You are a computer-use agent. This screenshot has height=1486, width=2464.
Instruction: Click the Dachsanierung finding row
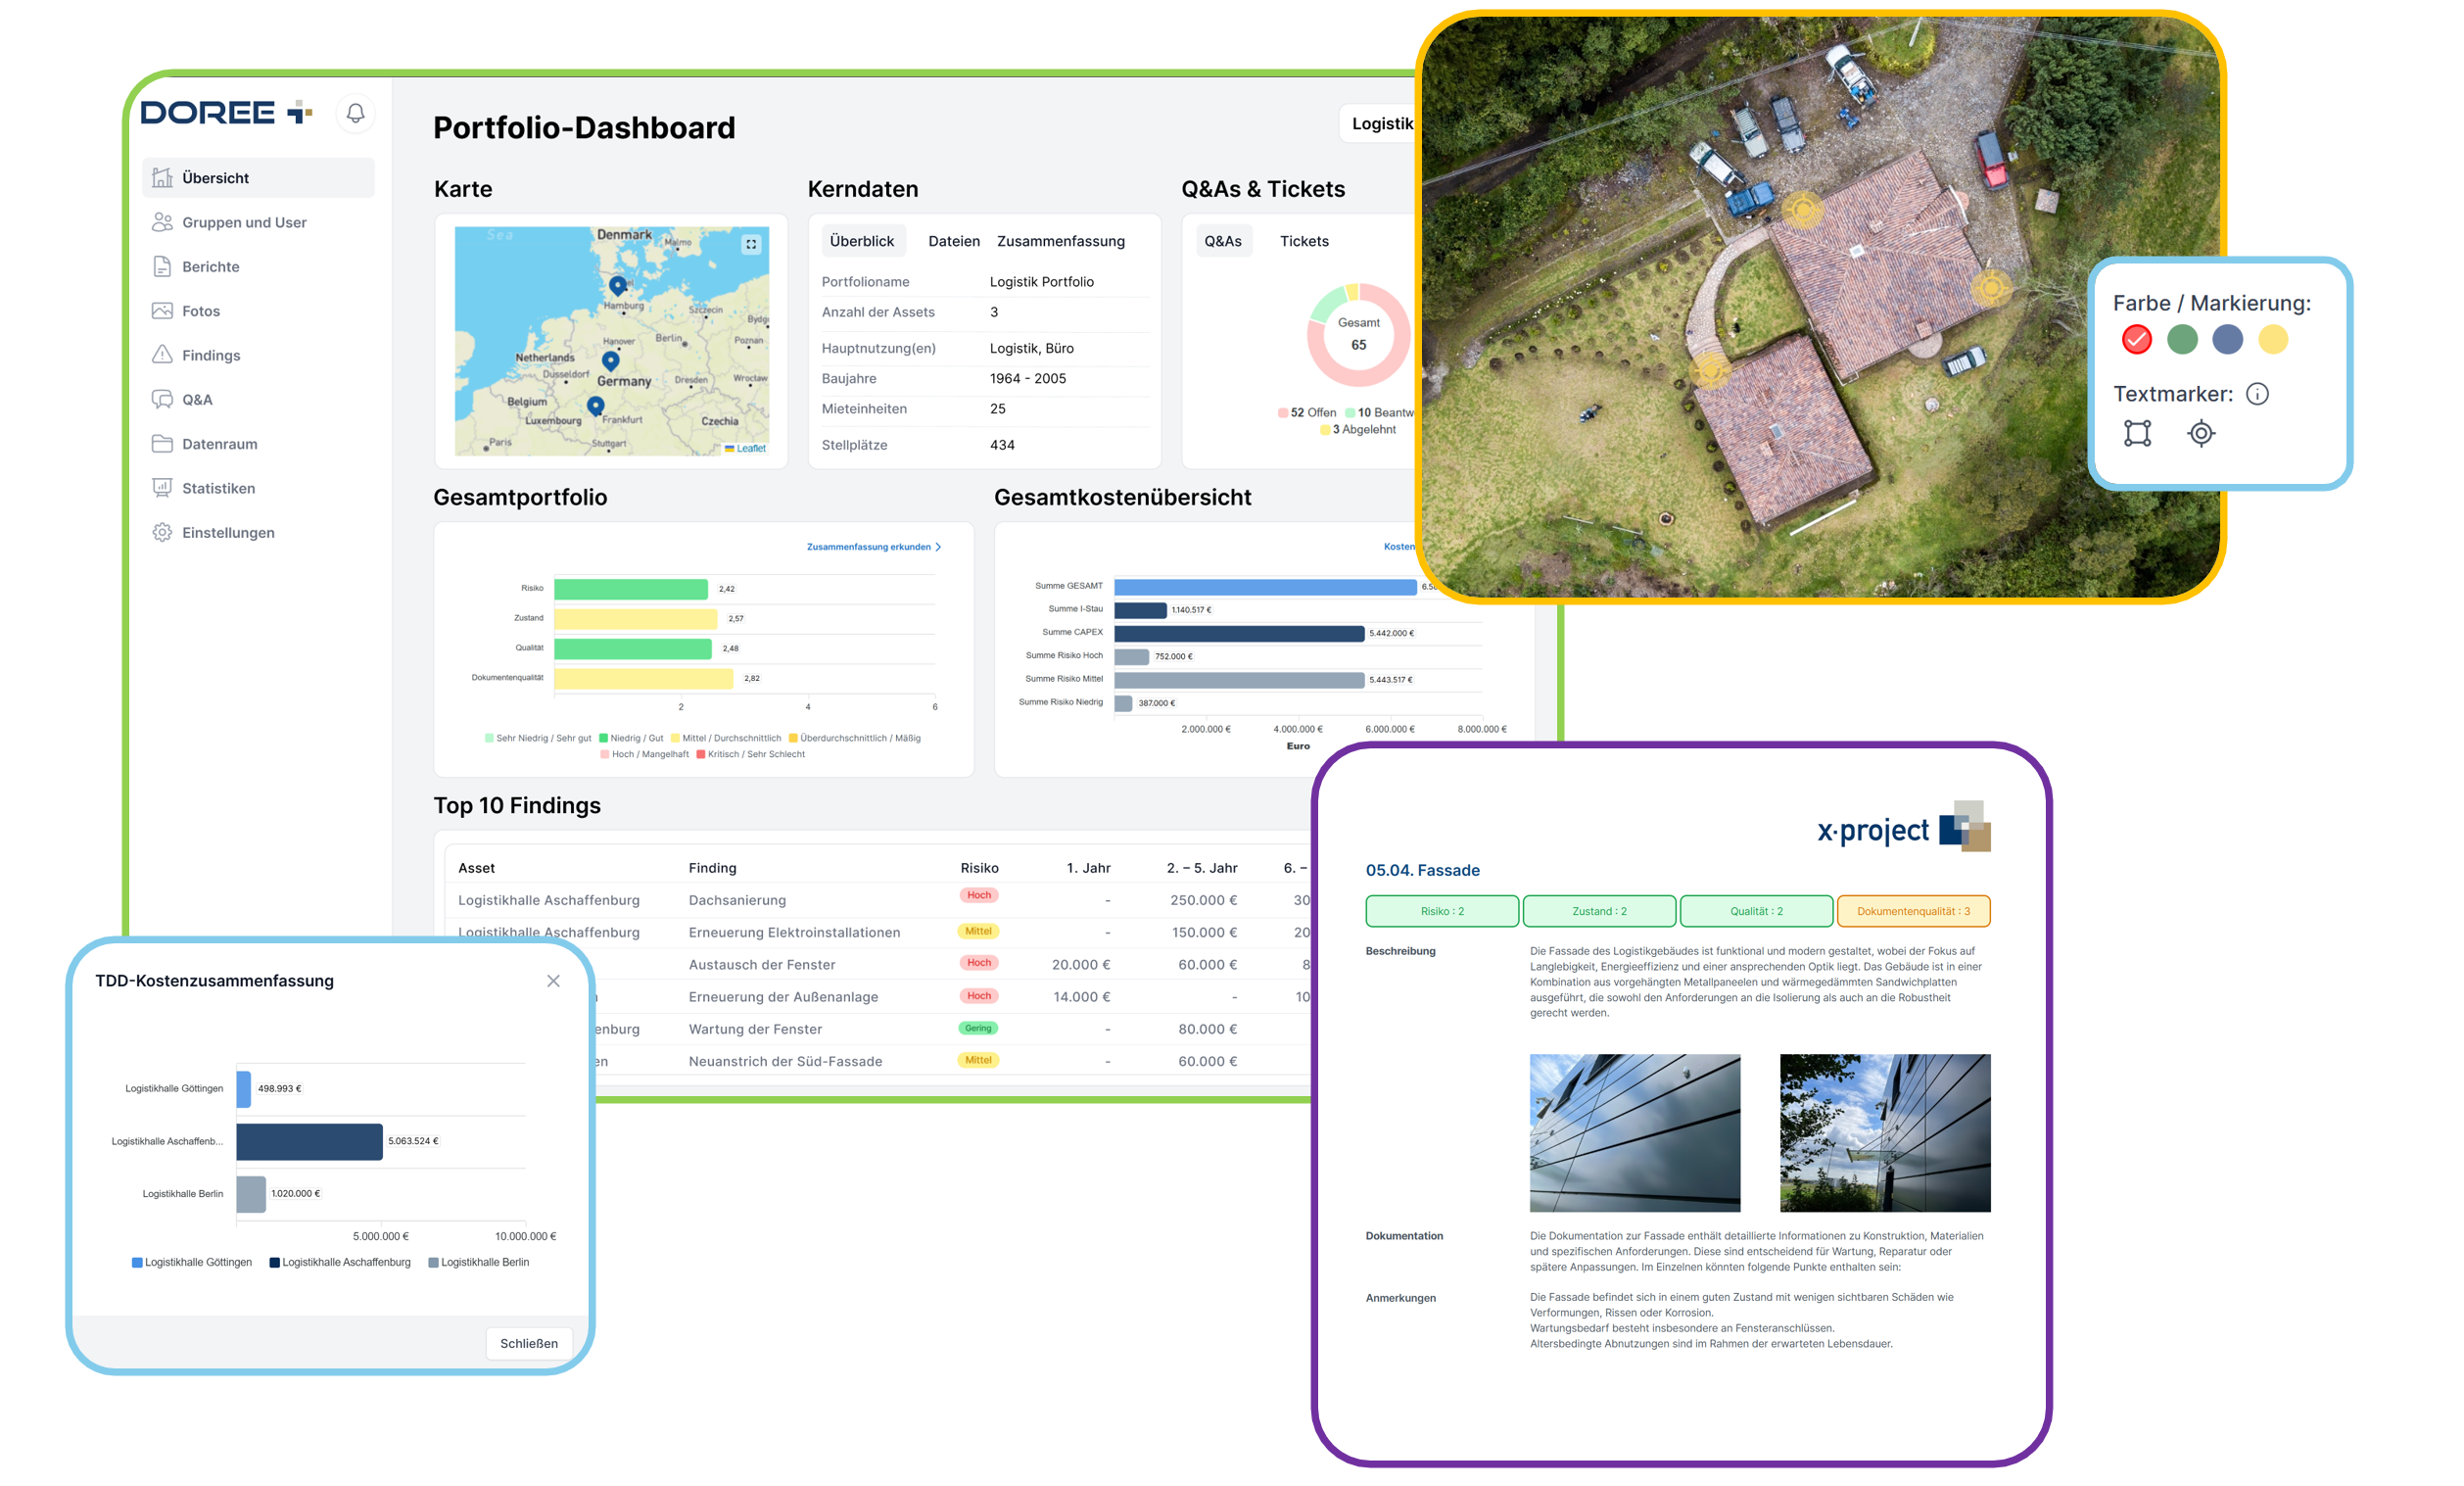point(880,899)
